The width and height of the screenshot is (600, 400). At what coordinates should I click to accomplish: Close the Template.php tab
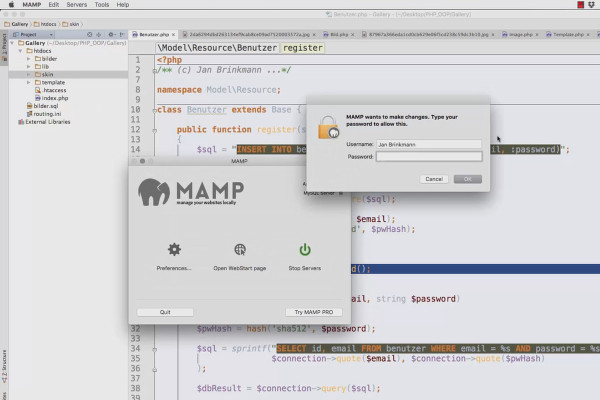(588, 34)
